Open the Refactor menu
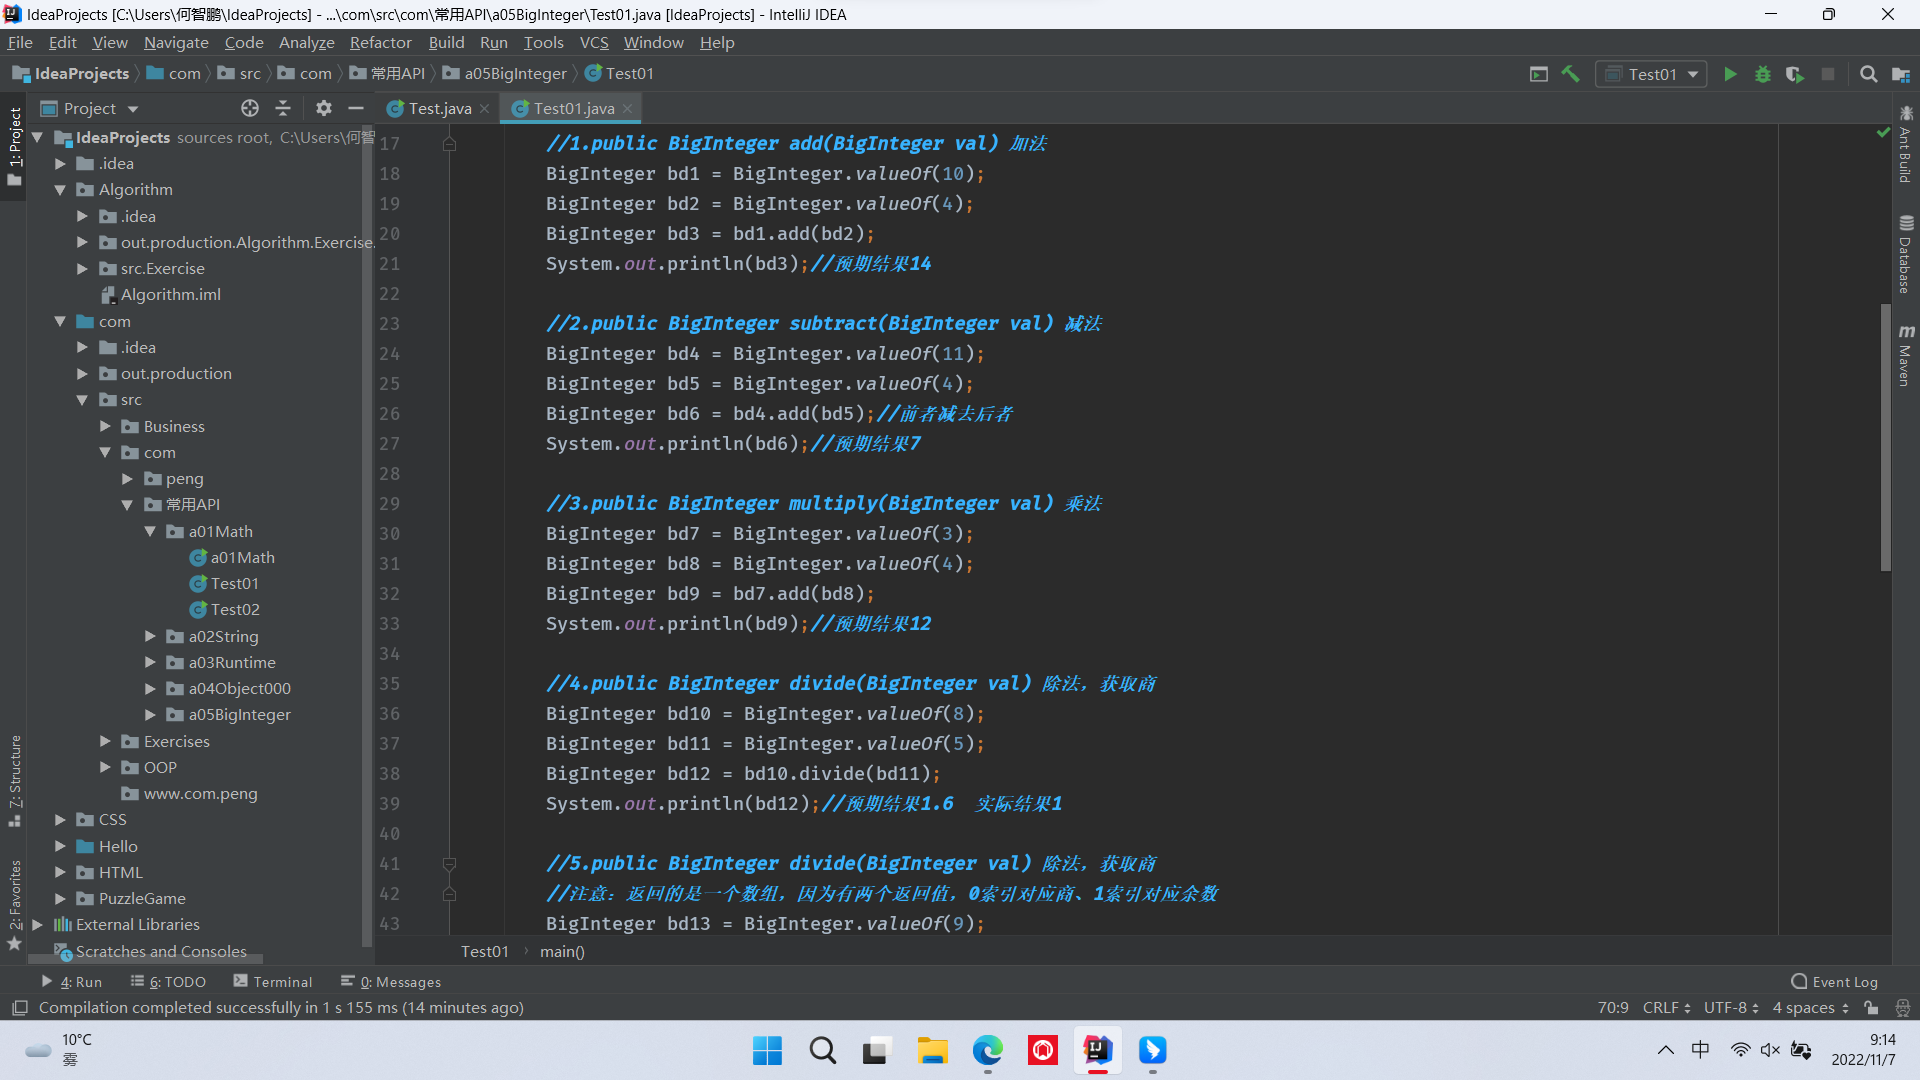Image resolution: width=1920 pixels, height=1080 pixels. 380,42
